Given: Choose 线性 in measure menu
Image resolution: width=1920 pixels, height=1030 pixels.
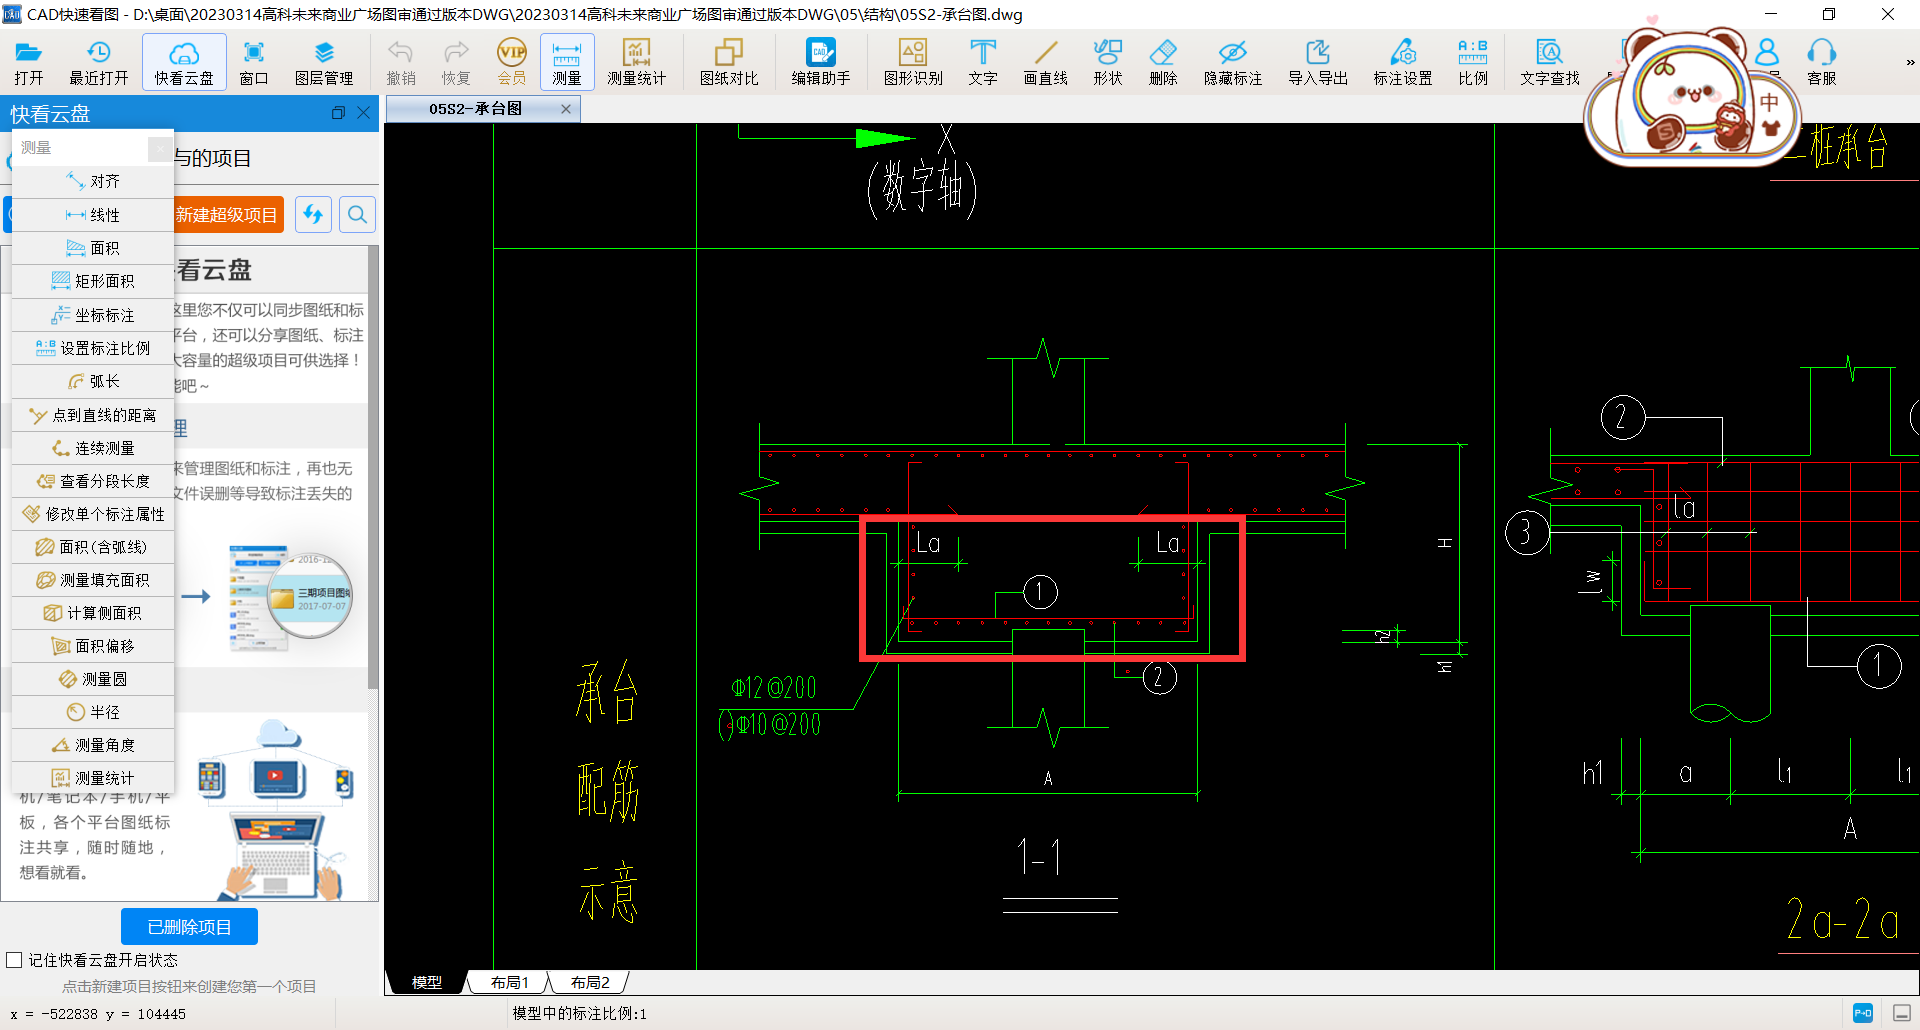Looking at the screenshot, I should tap(93, 215).
